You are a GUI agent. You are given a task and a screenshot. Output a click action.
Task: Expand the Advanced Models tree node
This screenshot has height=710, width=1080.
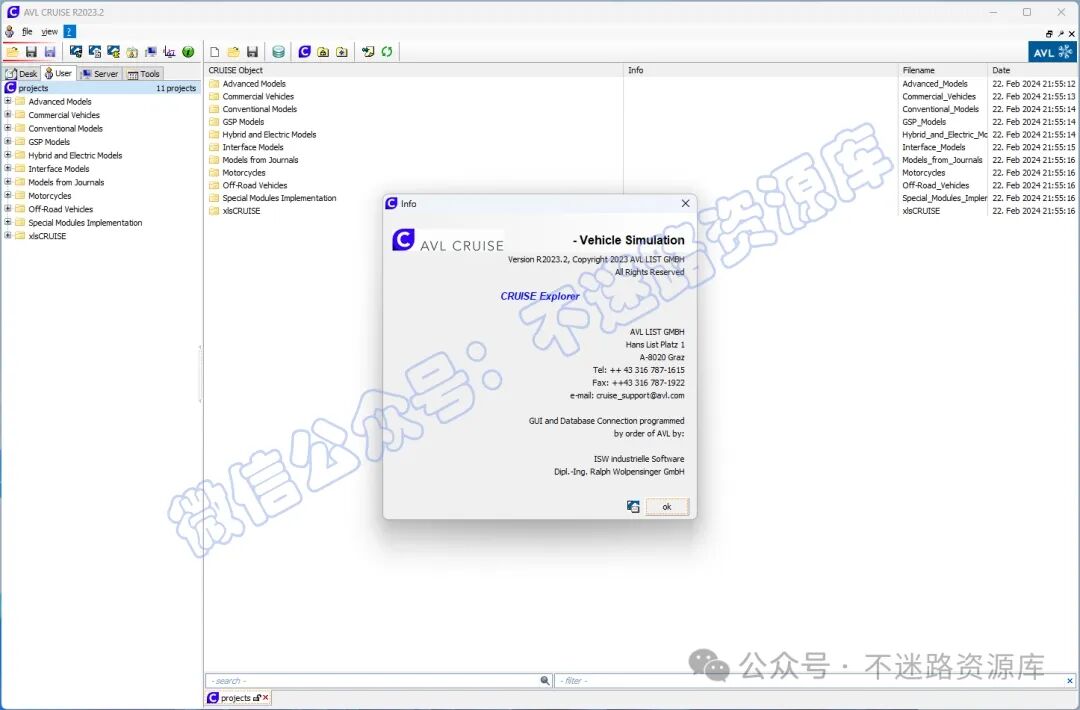[8, 101]
